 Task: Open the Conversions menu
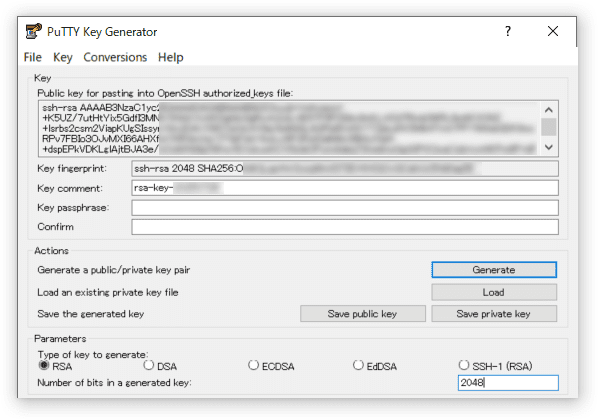[x=115, y=57]
